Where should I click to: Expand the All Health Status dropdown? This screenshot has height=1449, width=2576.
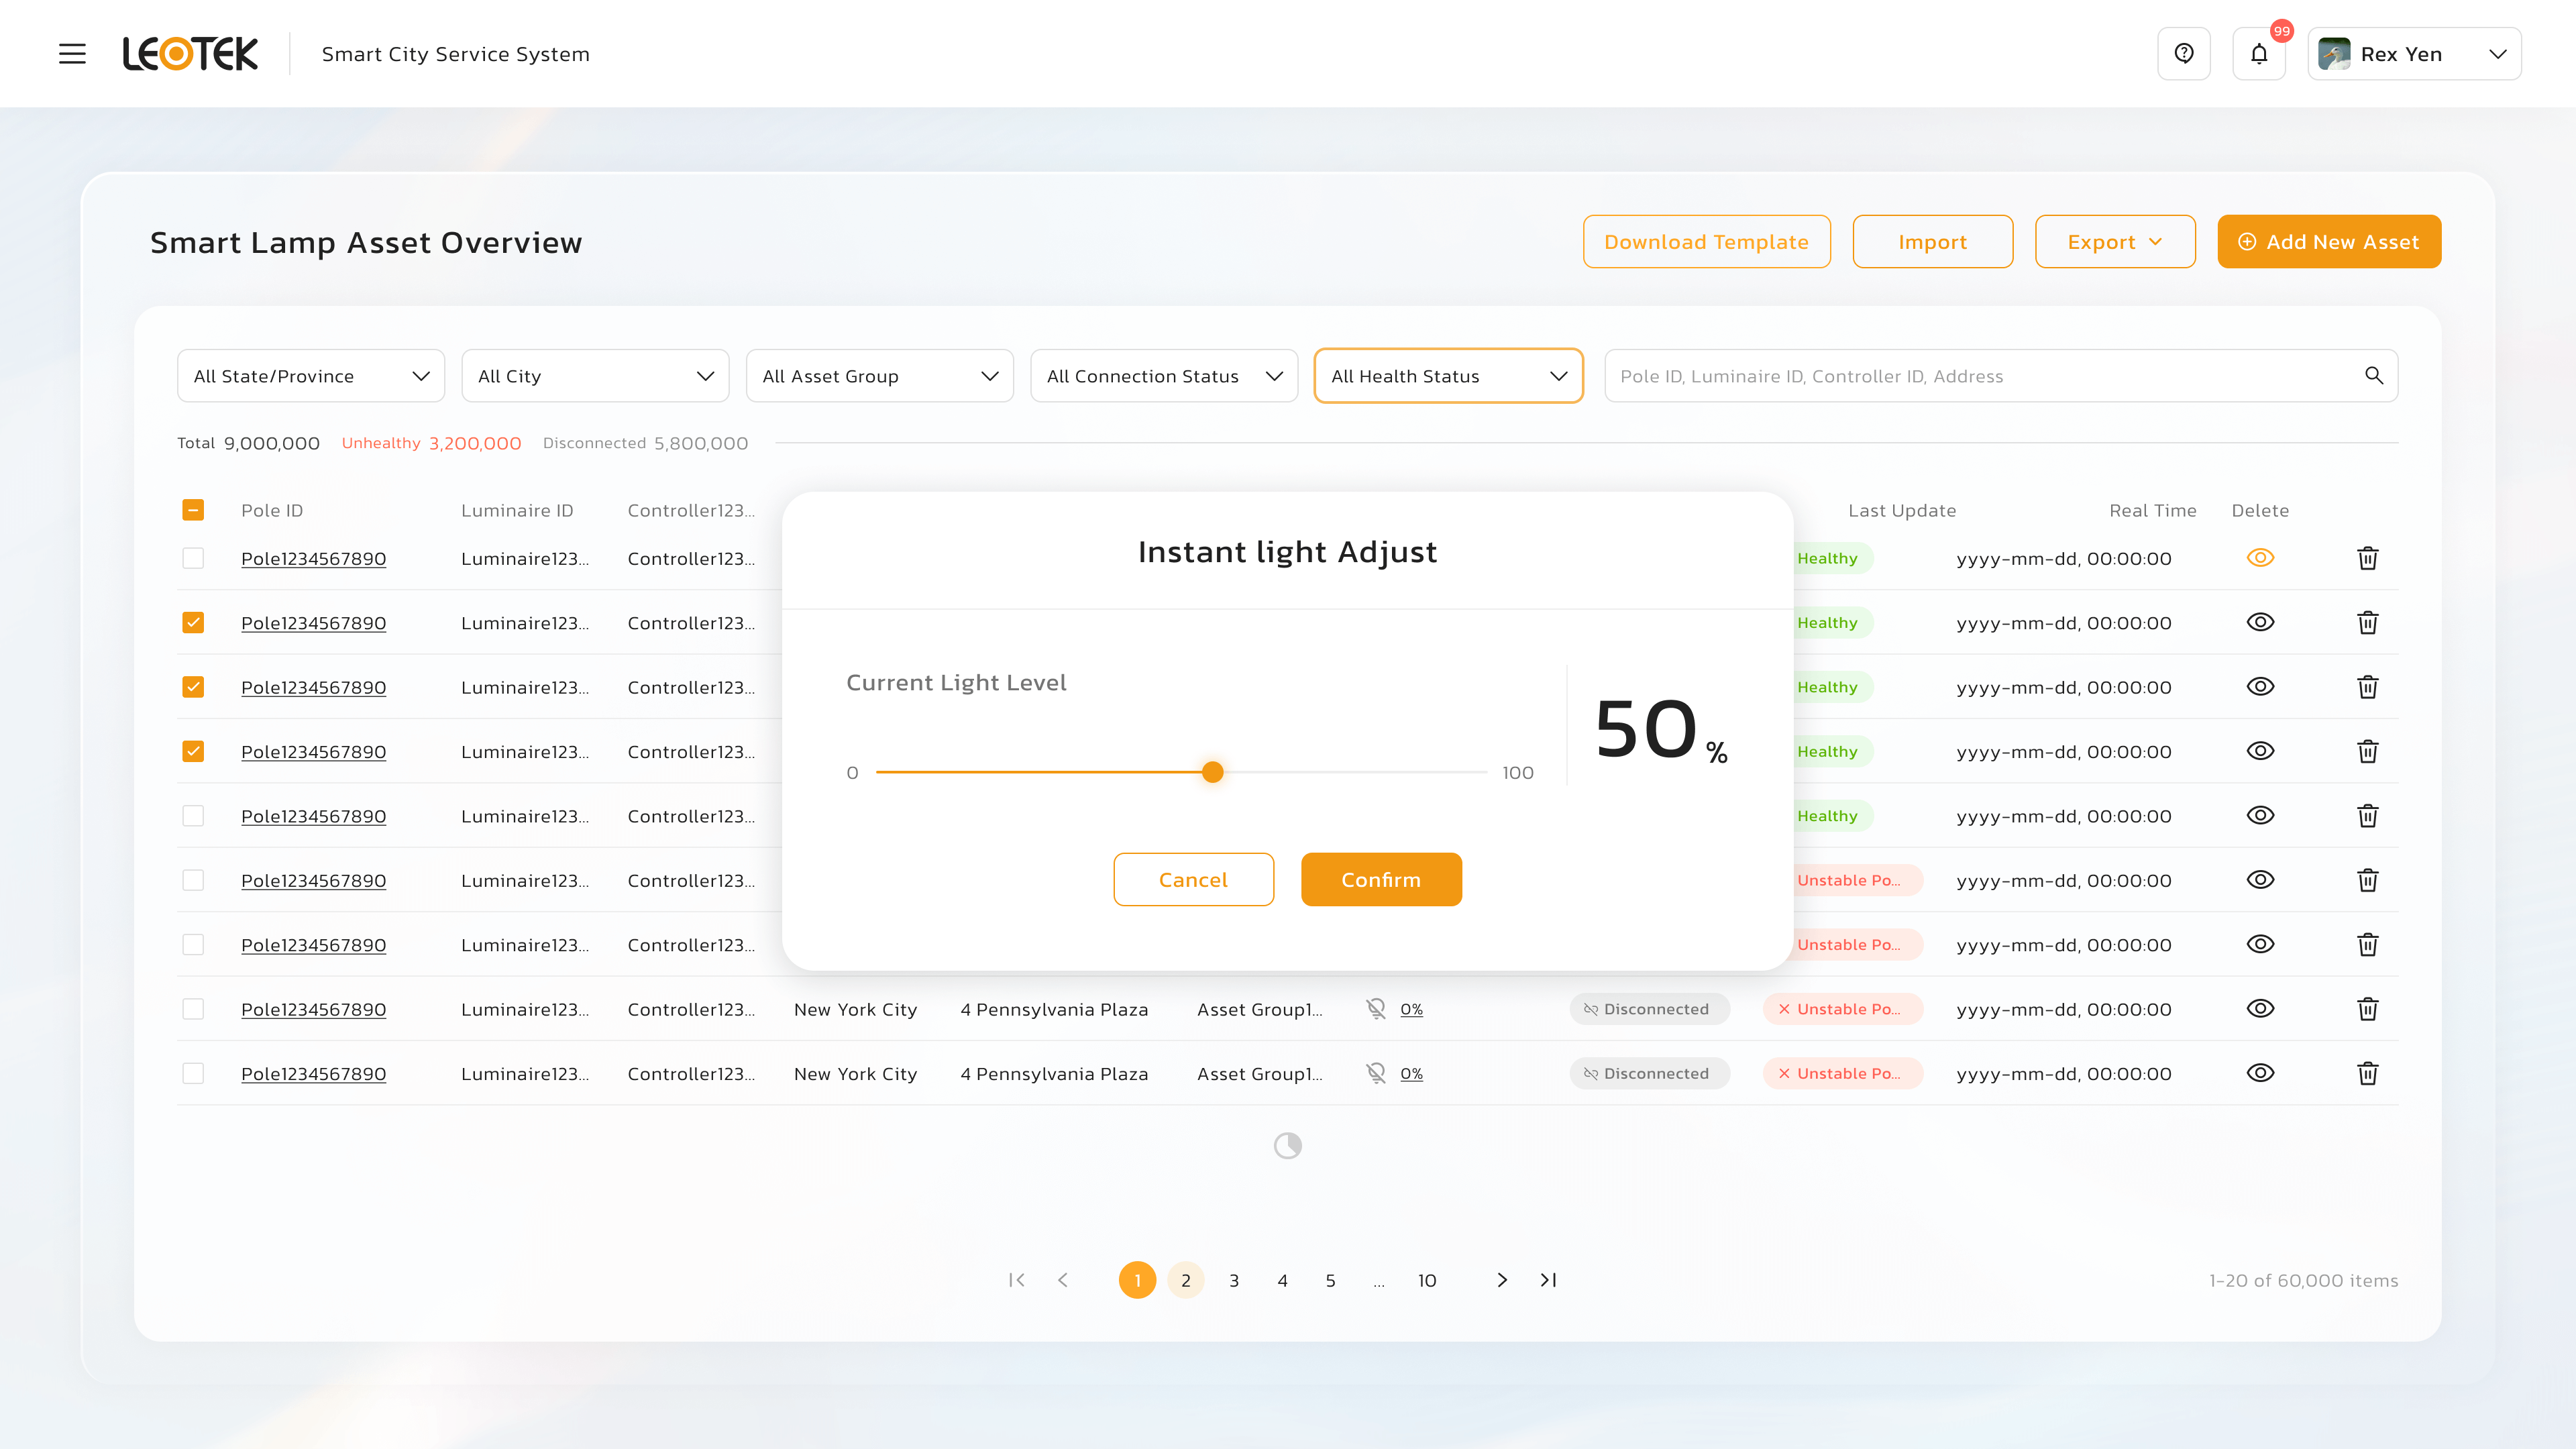click(x=1447, y=376)
